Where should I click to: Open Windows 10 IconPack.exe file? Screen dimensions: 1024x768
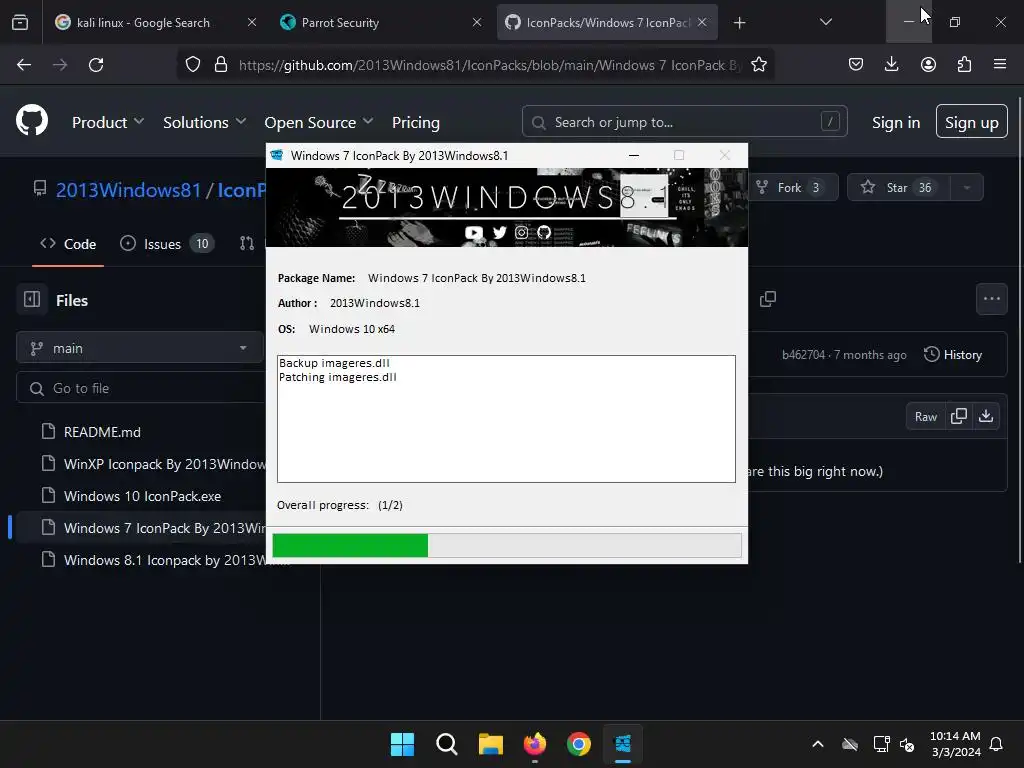tap(142, 496)
